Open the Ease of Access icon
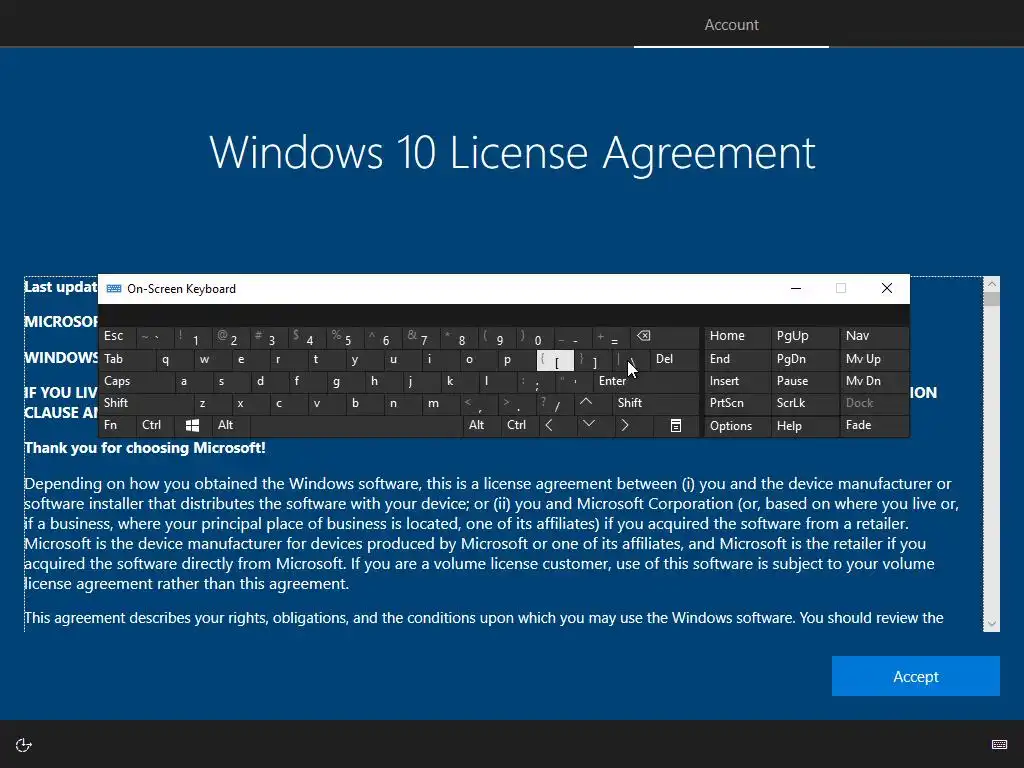The height and width of the screenshot is (768, 1024). (x=24, y=745)
